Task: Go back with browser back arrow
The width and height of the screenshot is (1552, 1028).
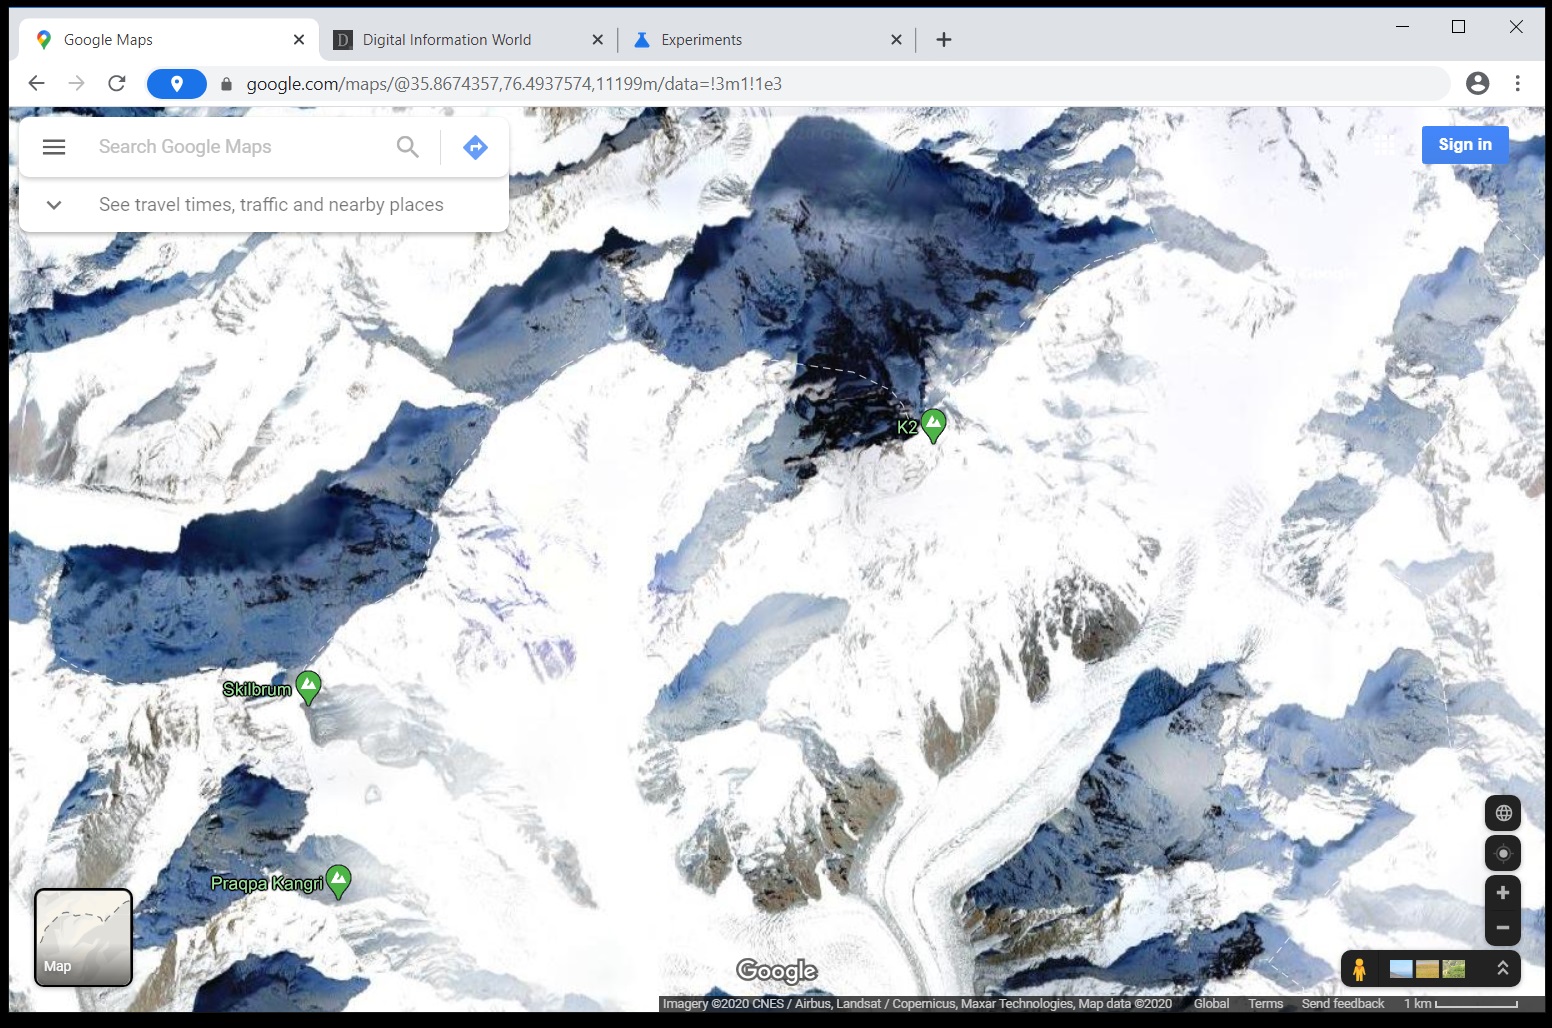Action: click(36, 84)
